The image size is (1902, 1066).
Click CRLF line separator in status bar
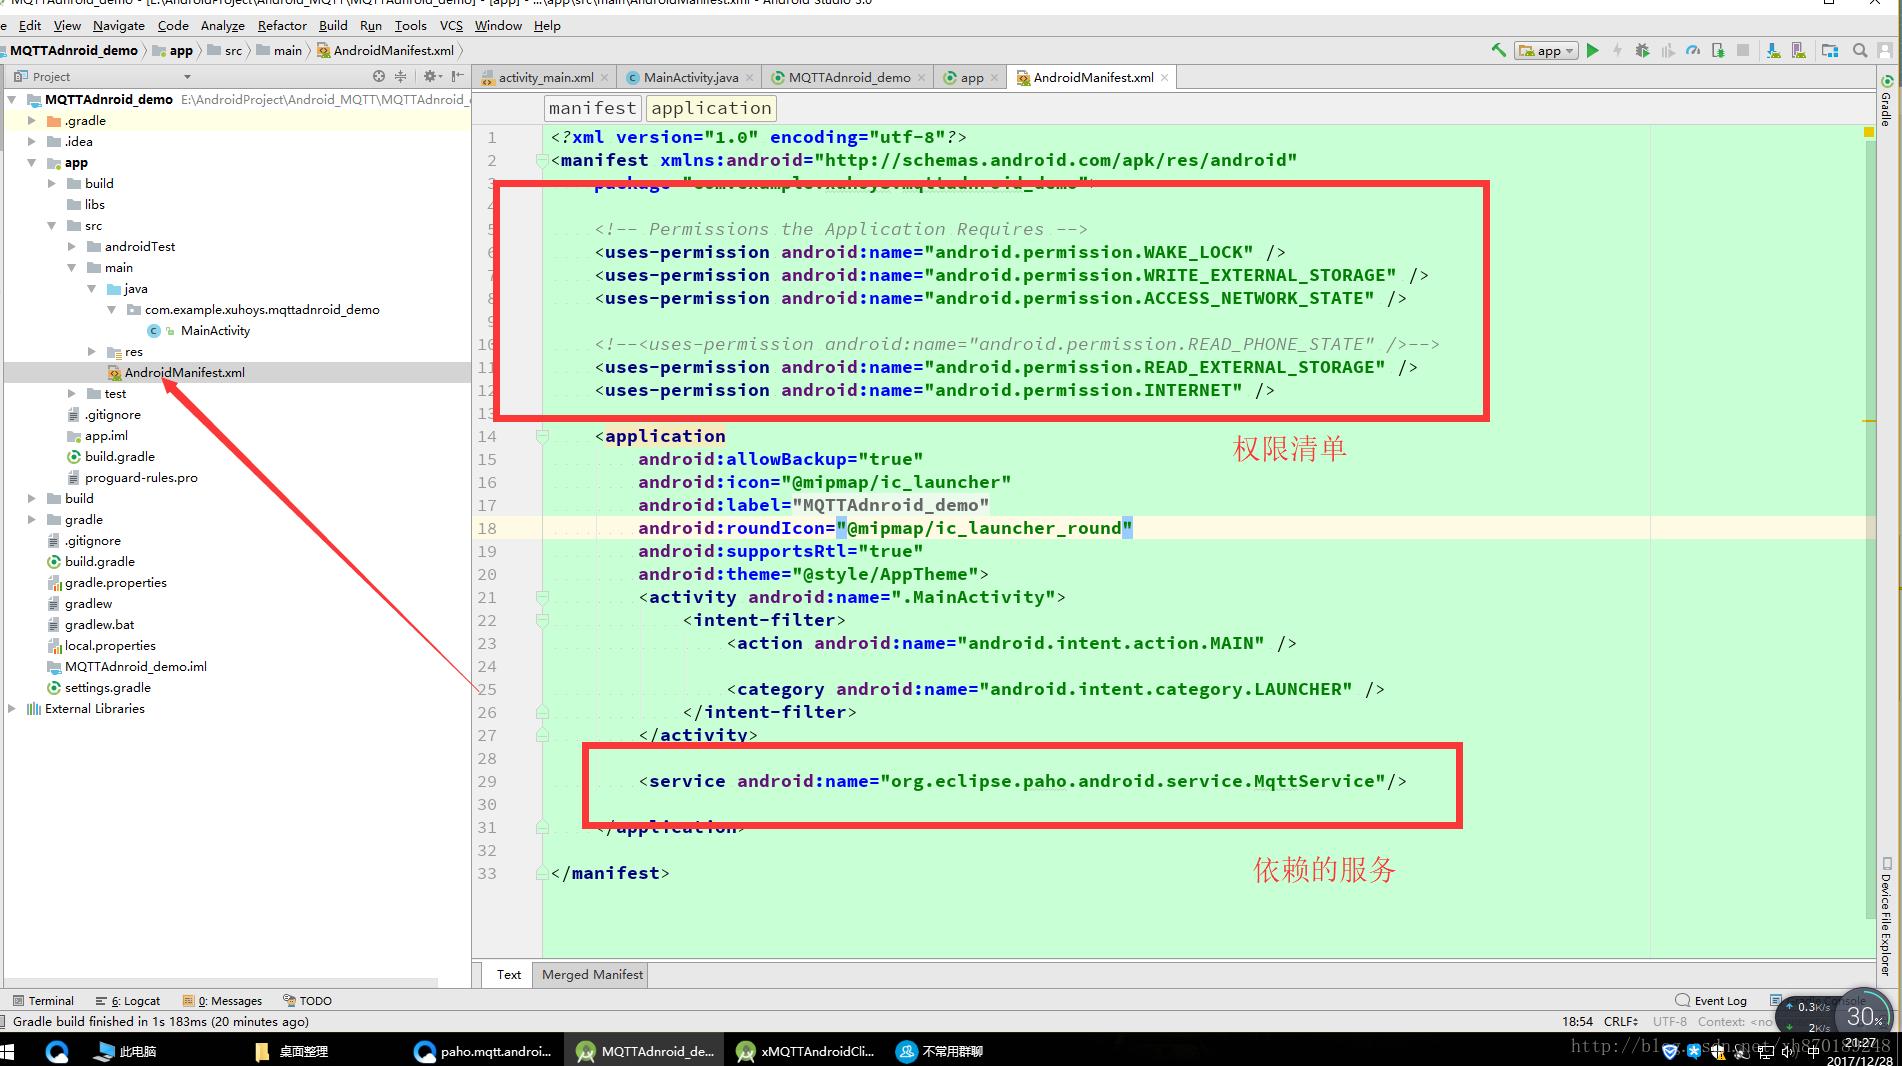tap(1619, 1021)
